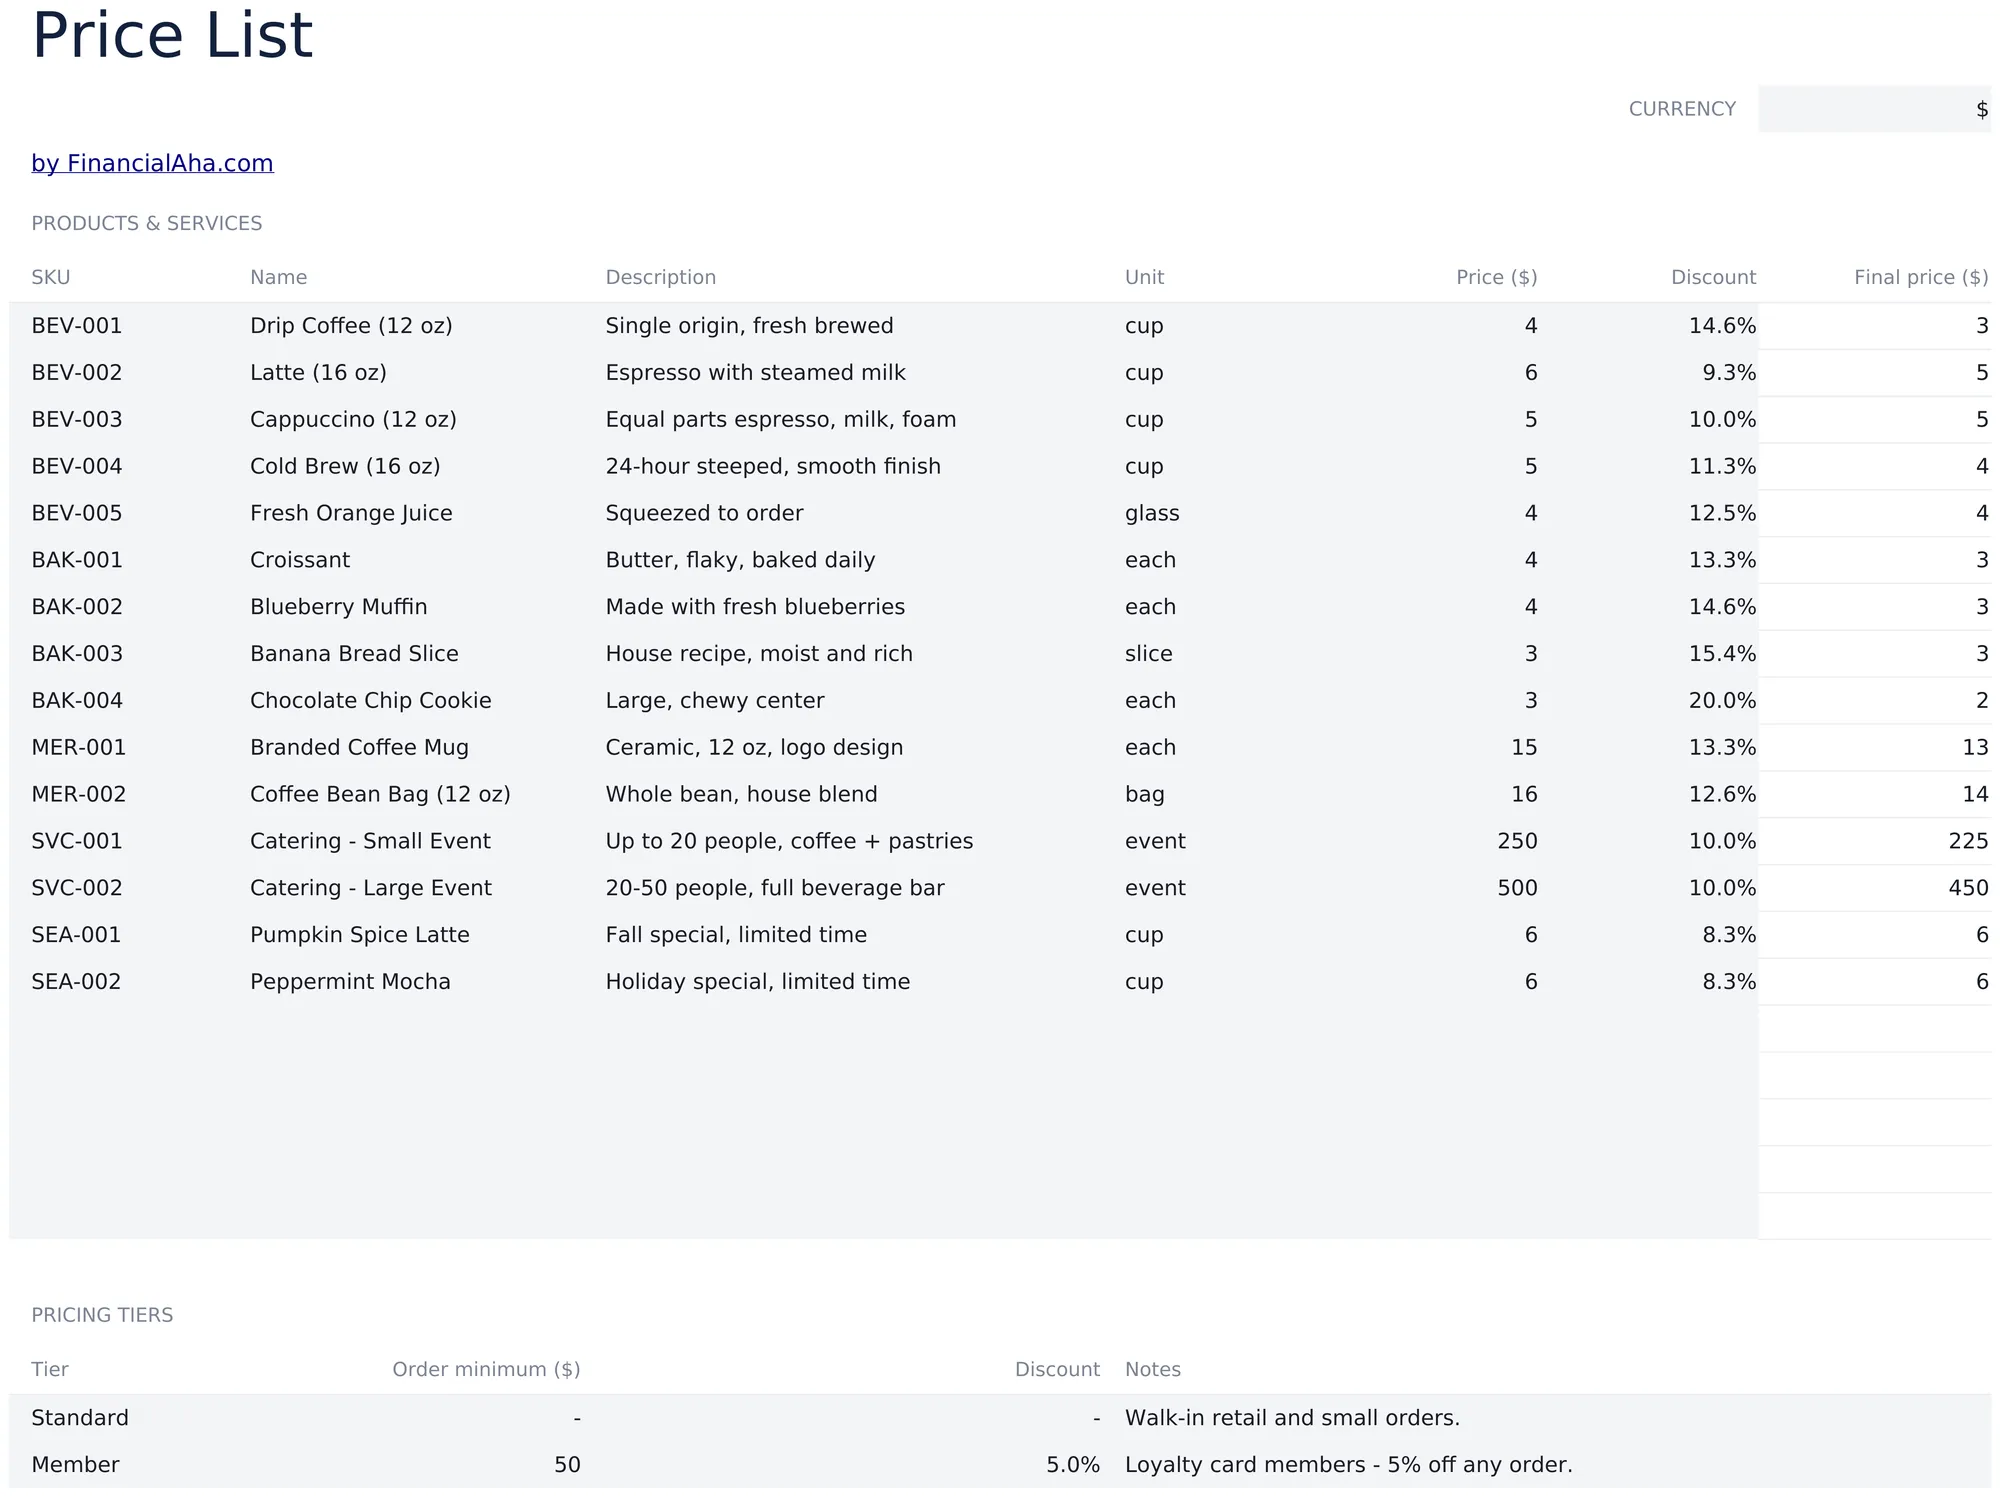Click the Final price ($) column header
Screen dimensions: 2000x1497
(x=1921, y=277)
